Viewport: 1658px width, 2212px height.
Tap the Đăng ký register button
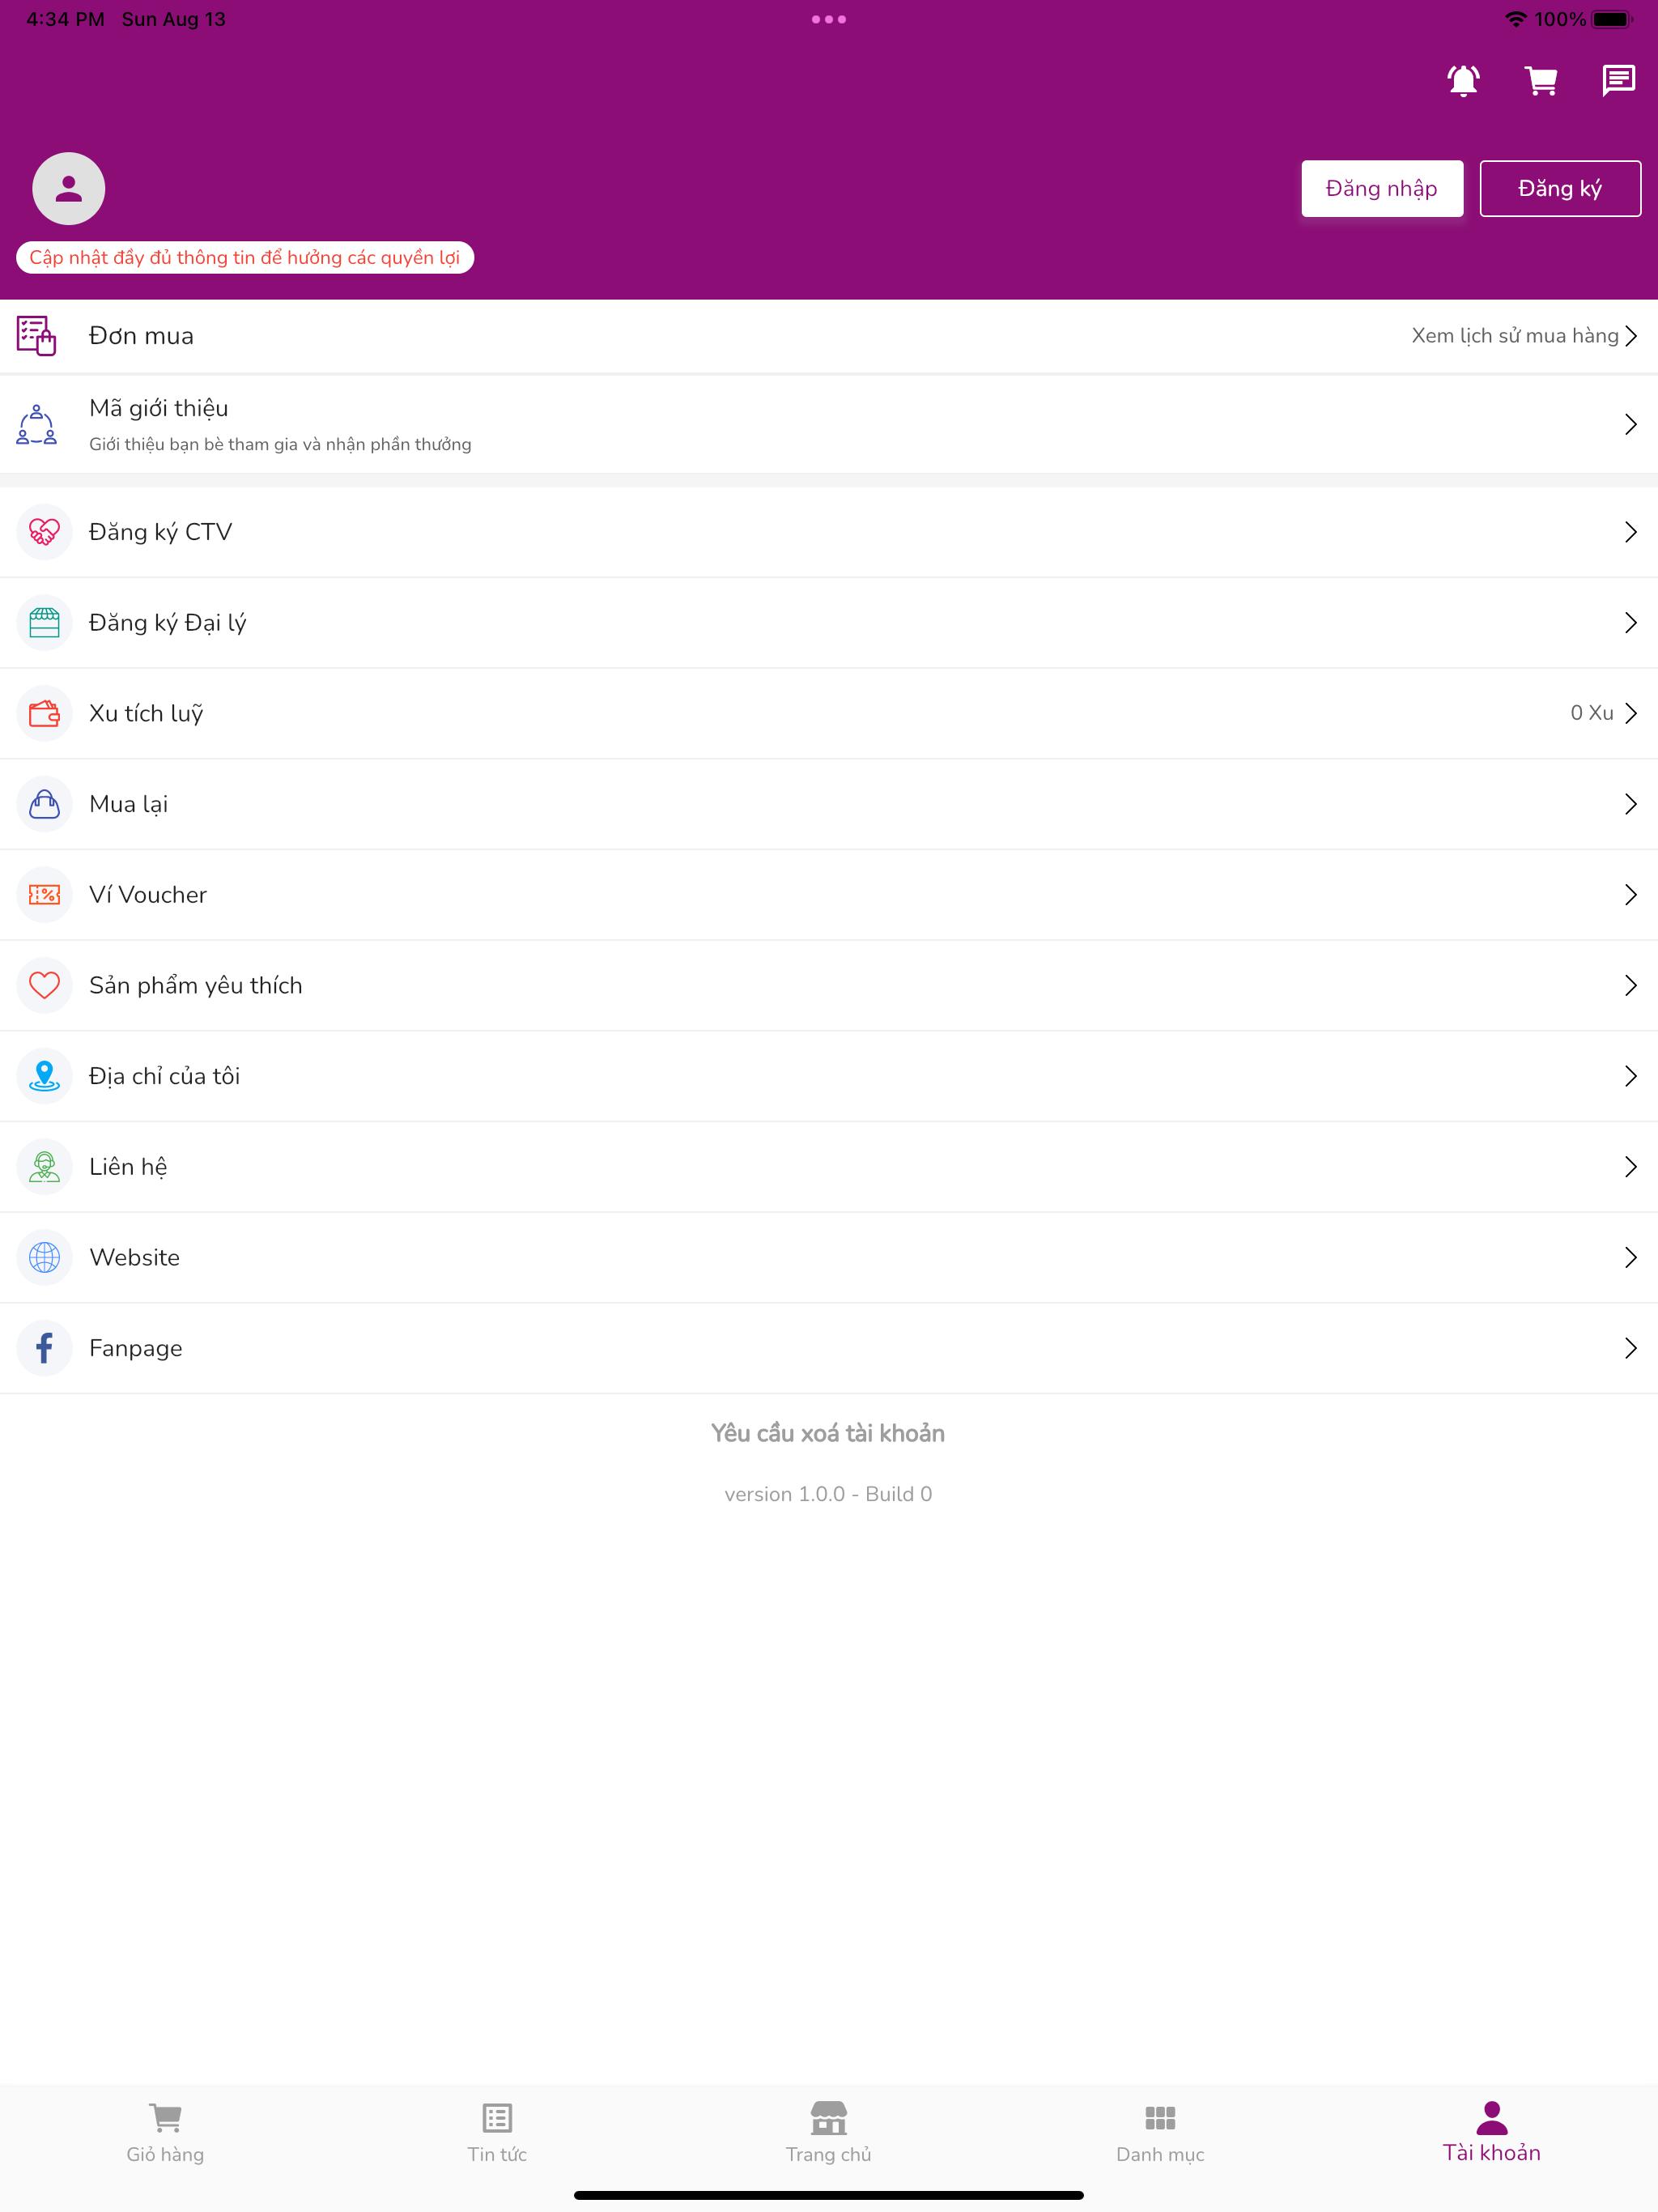(x=1560, y=188)
